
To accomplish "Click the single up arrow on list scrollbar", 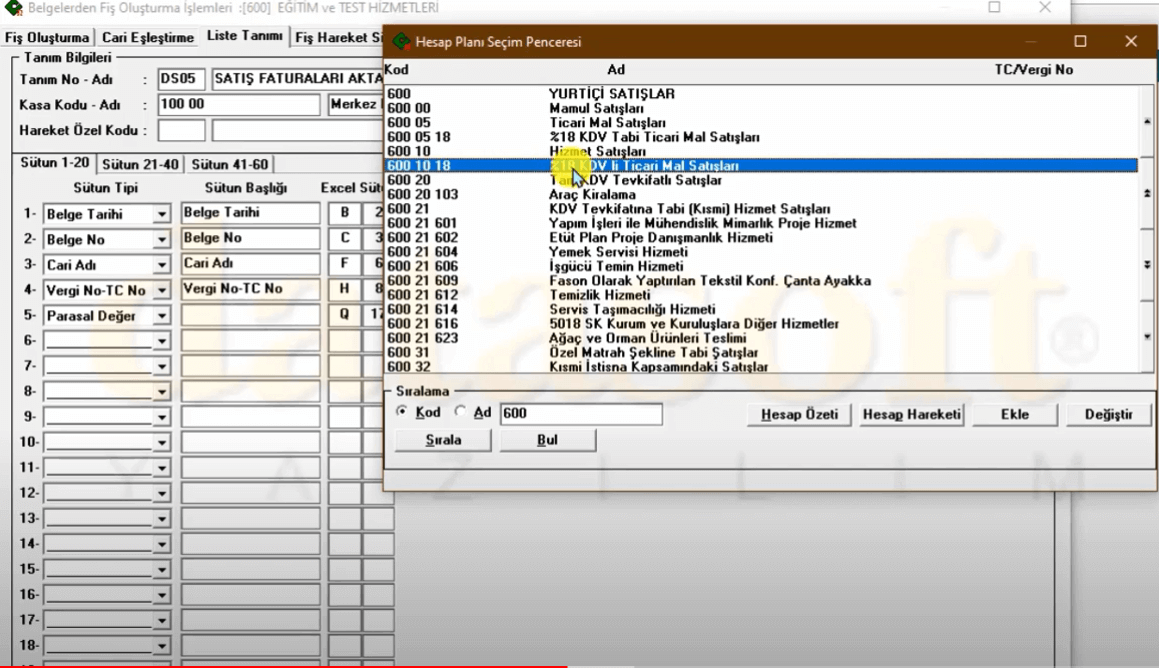I will coord(1147,122).
